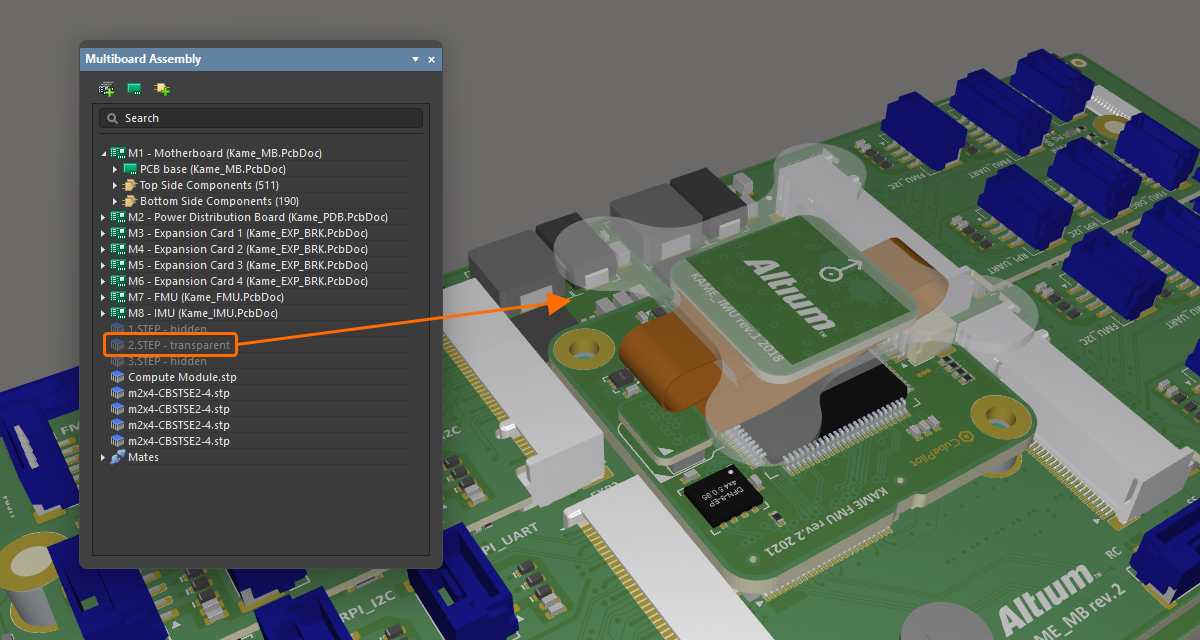Close the Multiboard Assembly panel

tap(432, 60)
